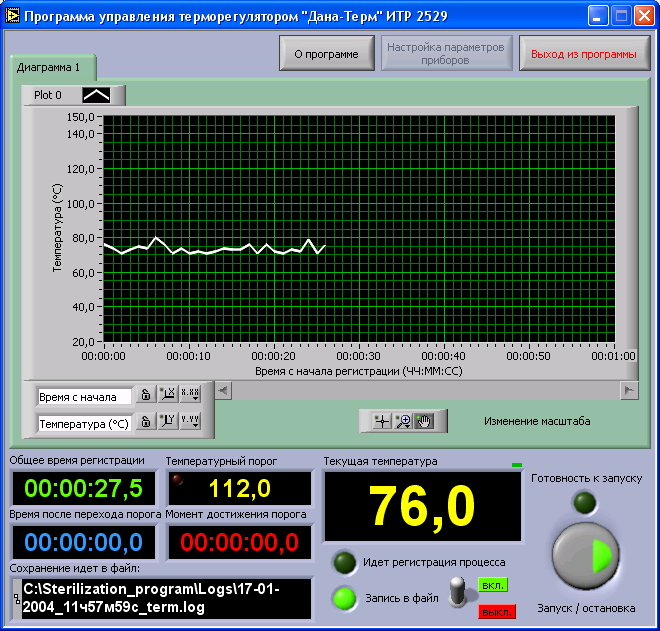The width and height of the screenshot is (660, 631).
Task: Open Y-axis scale format button
Action: coord(190,422)
